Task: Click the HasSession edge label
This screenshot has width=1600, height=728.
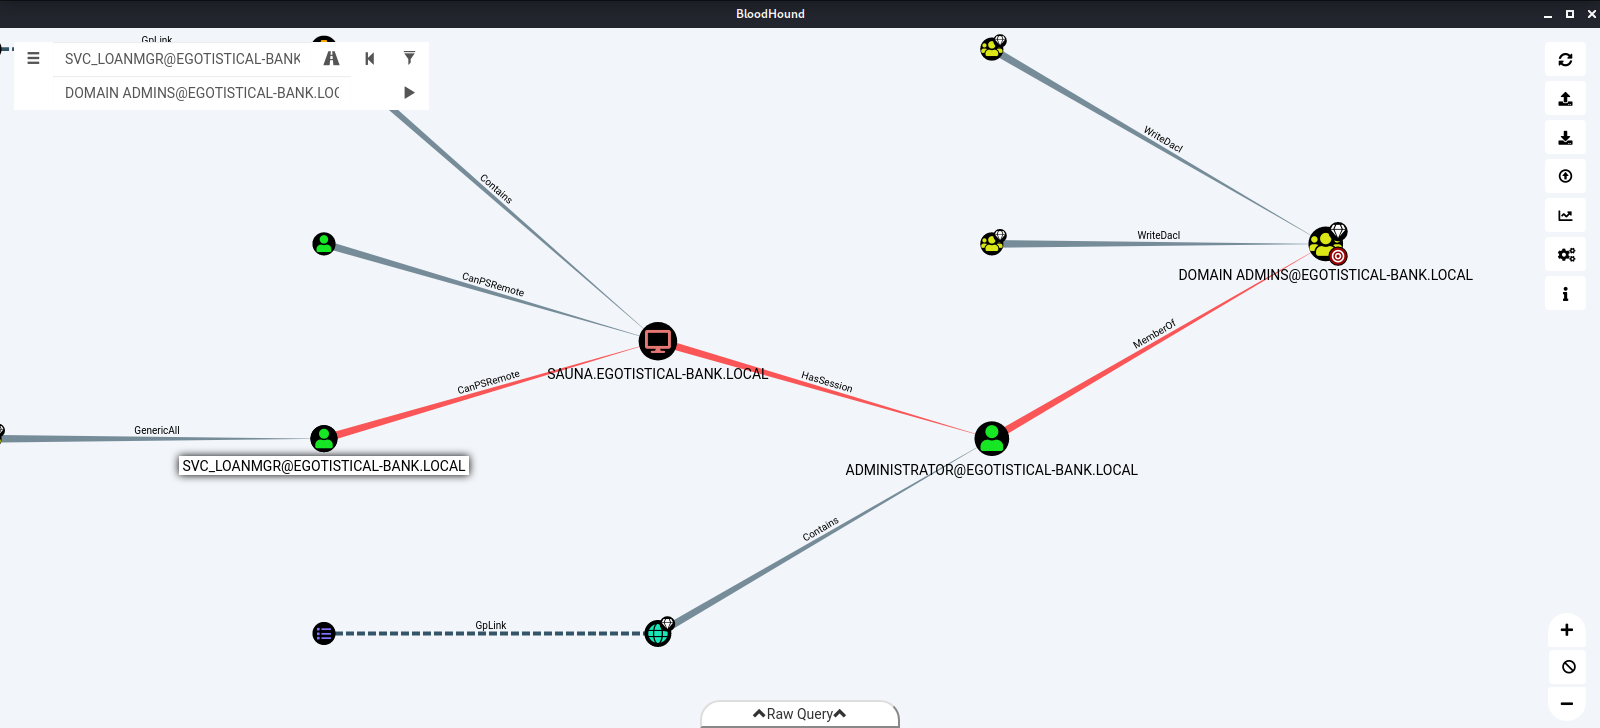Action: (x=827, y=381)
